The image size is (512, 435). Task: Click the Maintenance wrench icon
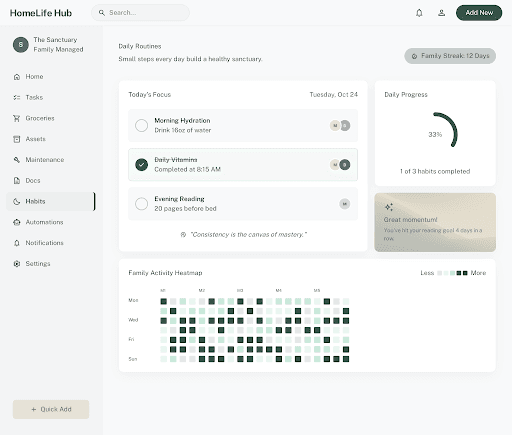(x=17, y=160)
